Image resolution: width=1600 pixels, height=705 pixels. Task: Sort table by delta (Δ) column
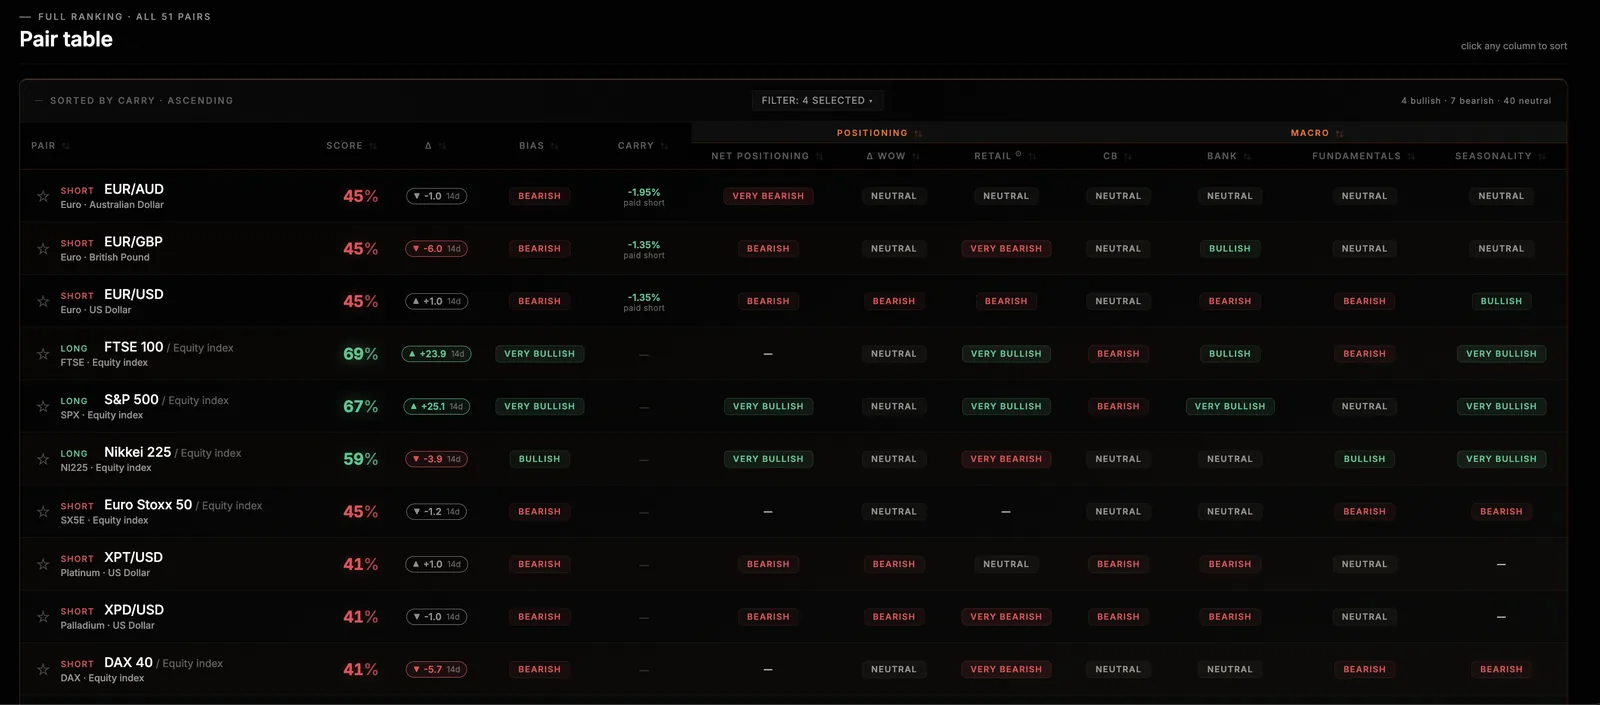435,146
